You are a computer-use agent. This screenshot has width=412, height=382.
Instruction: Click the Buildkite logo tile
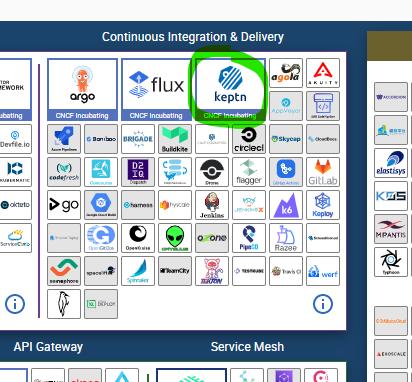[175, 139]
